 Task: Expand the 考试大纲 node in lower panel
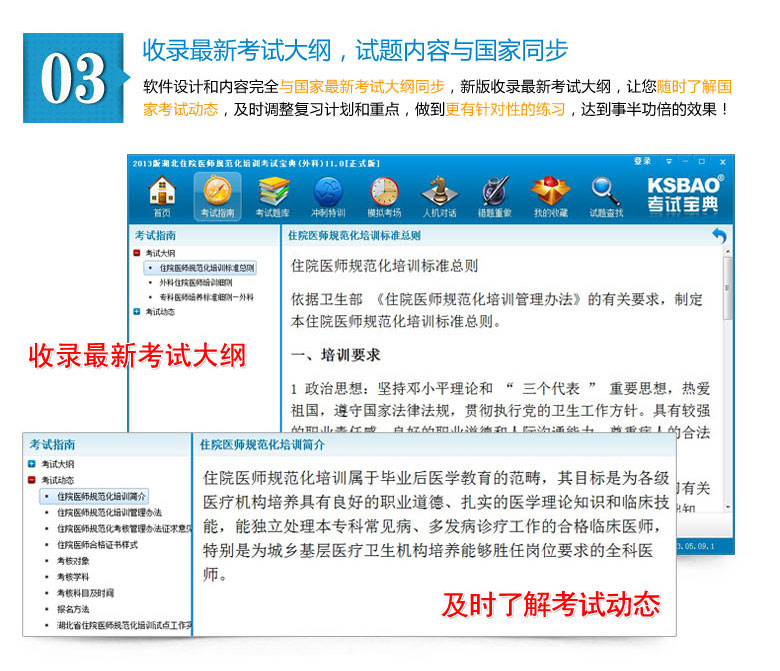click(32, 464)
